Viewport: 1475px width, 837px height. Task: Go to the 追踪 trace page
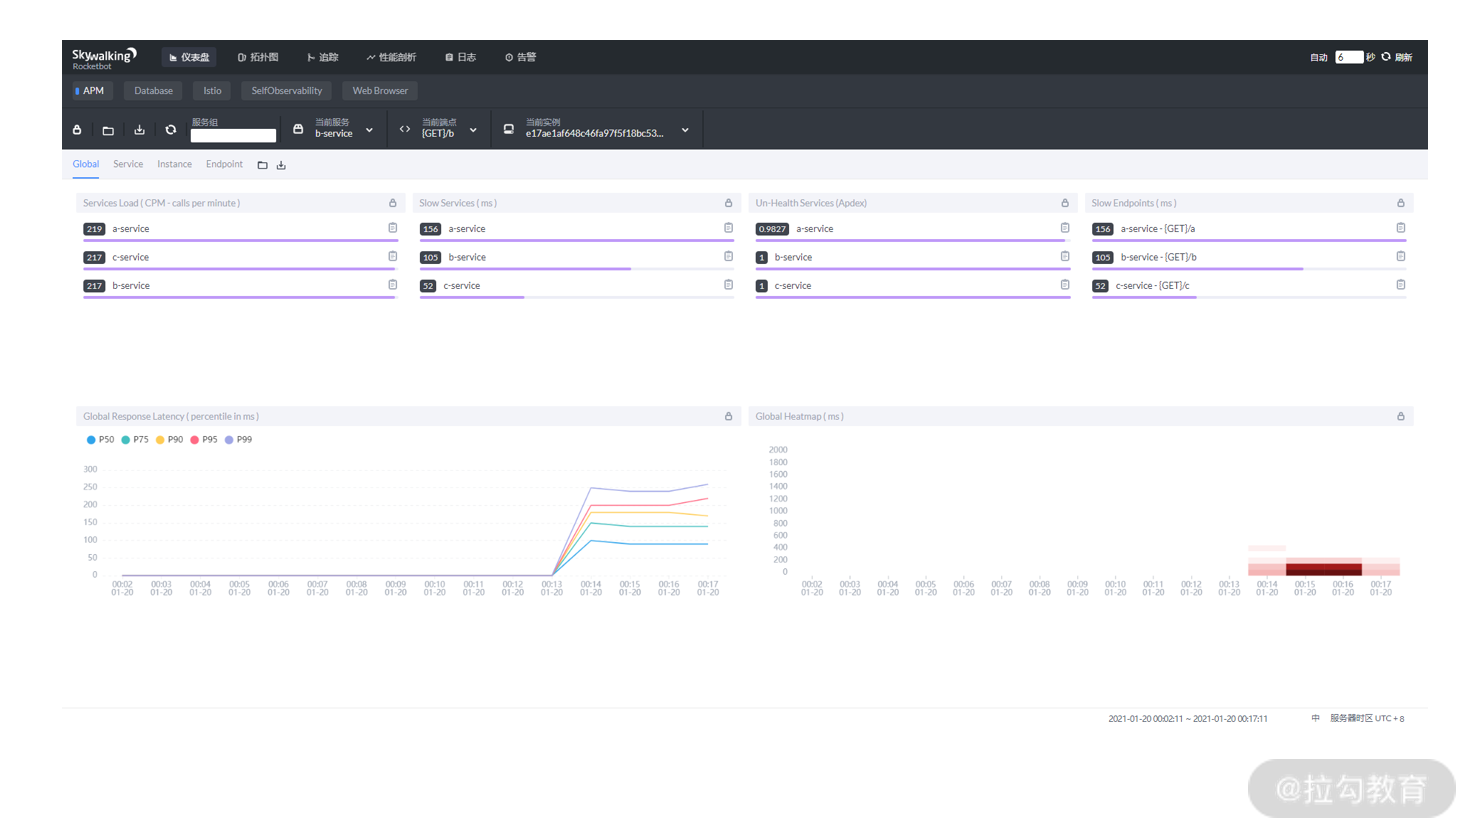click(322, 57)
